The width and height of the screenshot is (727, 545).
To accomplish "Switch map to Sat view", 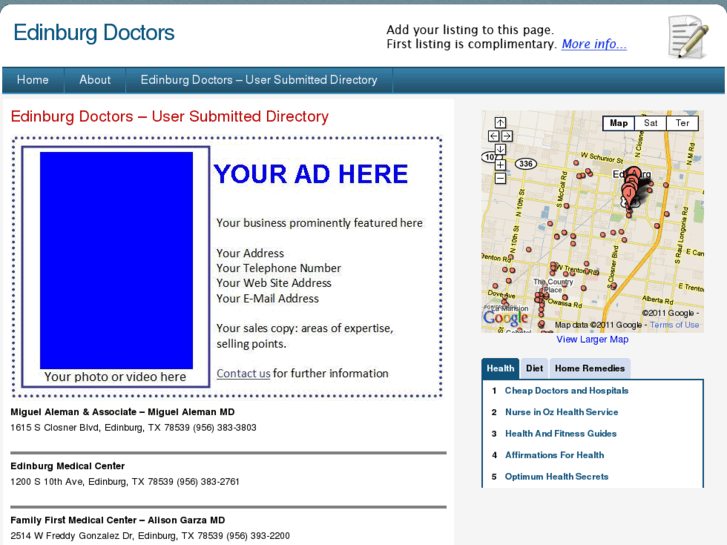I will pyautogui.click(x=650, y=123).
